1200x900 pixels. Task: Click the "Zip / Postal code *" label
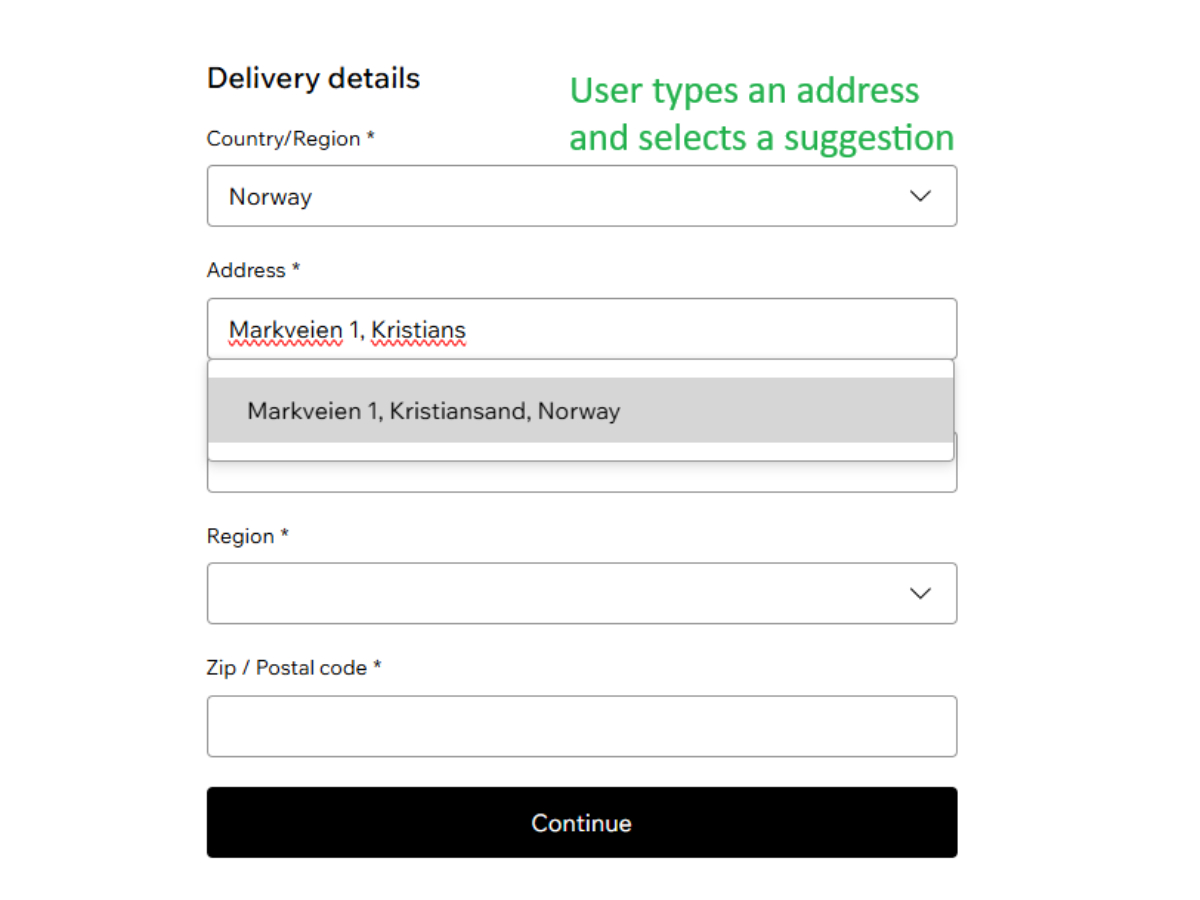[294, 667]
